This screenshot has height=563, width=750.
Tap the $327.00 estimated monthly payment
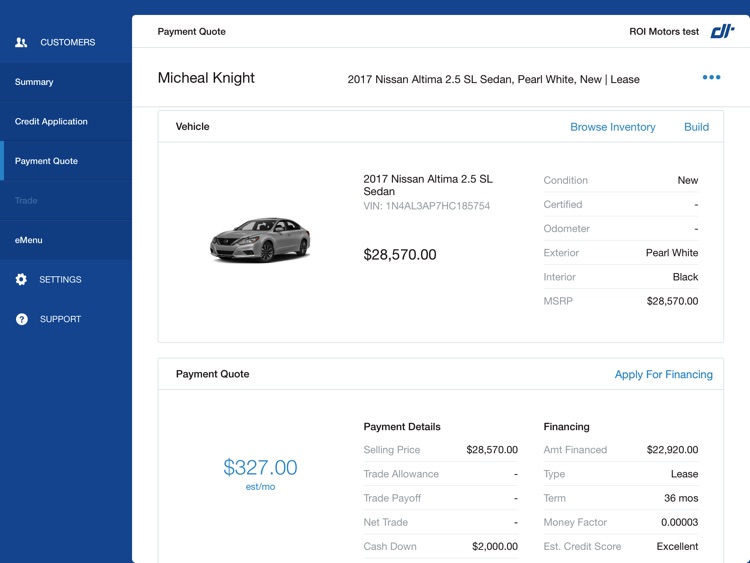(260, 468)
